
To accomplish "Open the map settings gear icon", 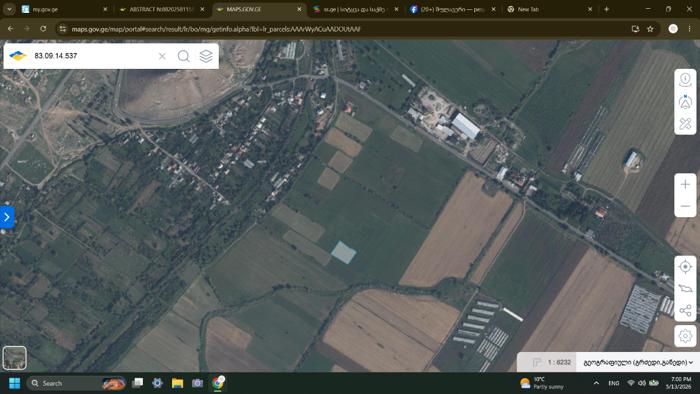I will click(x=685, y=336).
